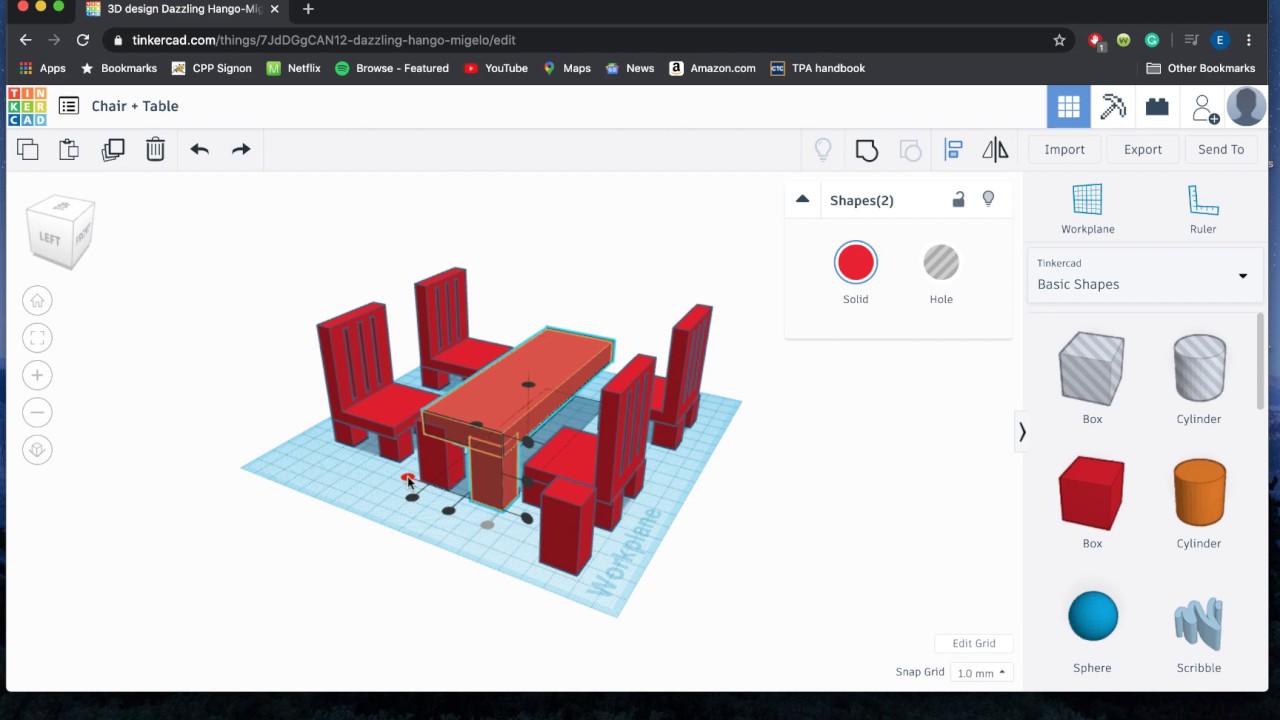Delete selection with trash icon
The height and width of the screenshot is (720, 1280).
click(155, 150)
